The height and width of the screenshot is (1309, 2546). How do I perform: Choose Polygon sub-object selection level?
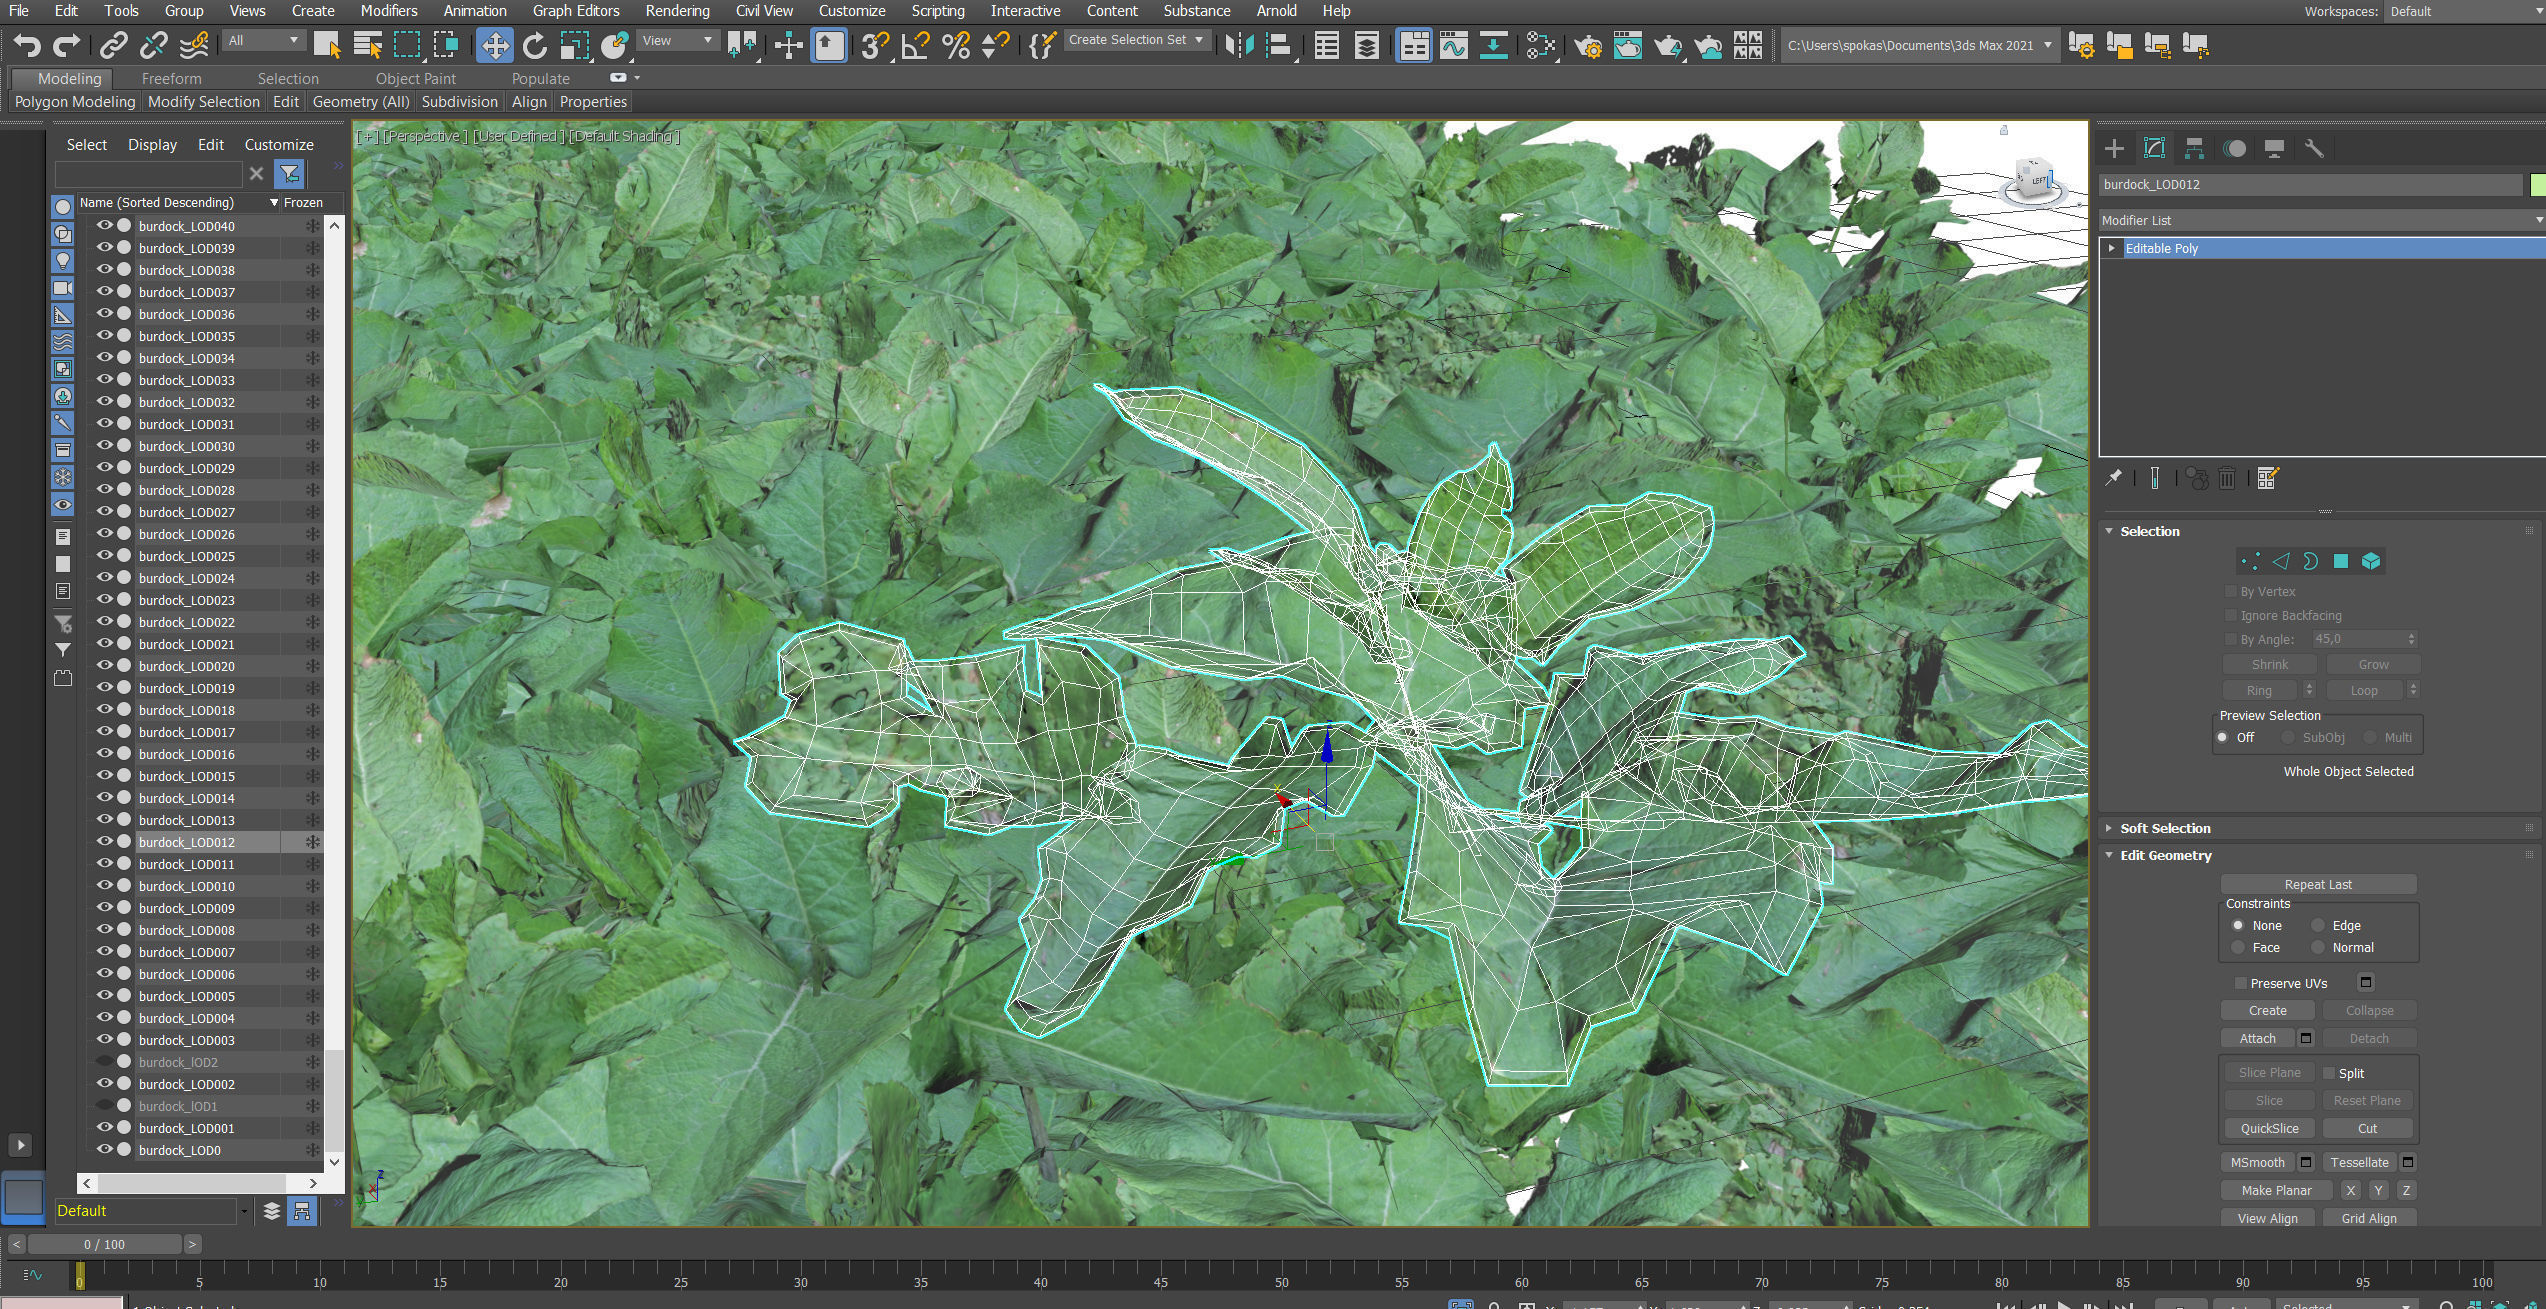(x=2340, y=561)
